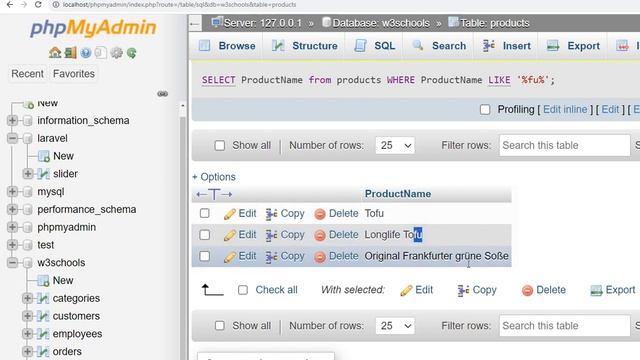Expand the phpmyadmin database node

tap(12, 227)
